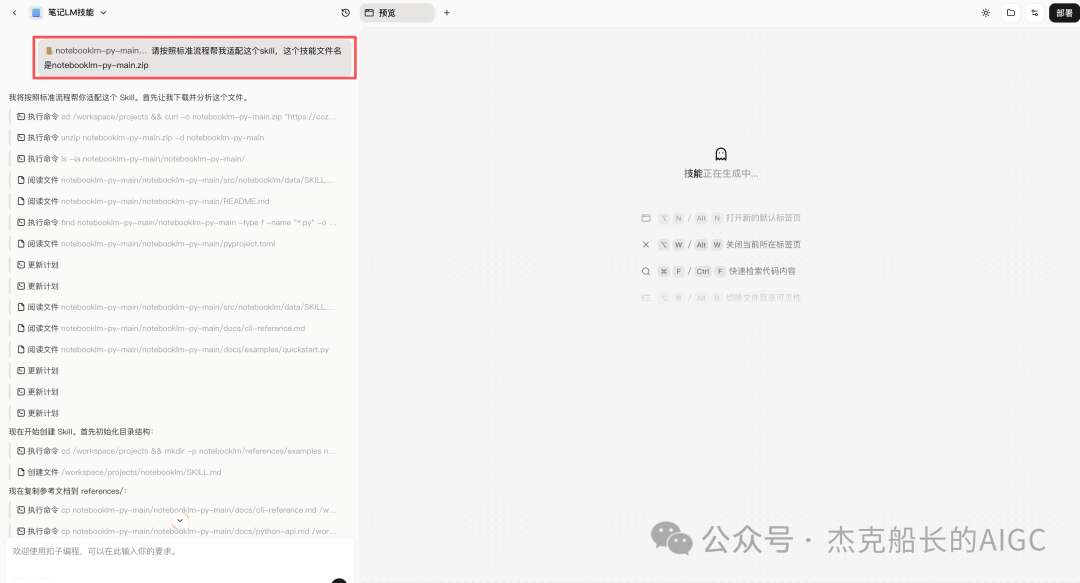Screen dimensions: 1080x583
Task: Click the black 部署 deploy button
Action: point(1064,12)
